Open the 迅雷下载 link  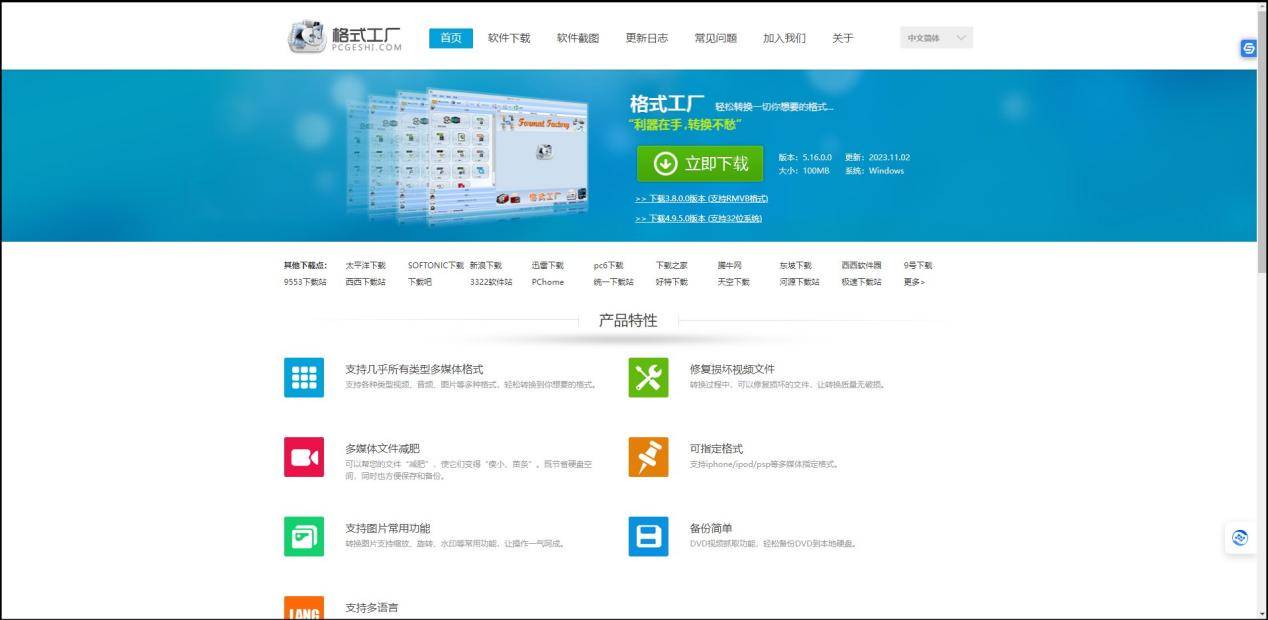[548, 265]
